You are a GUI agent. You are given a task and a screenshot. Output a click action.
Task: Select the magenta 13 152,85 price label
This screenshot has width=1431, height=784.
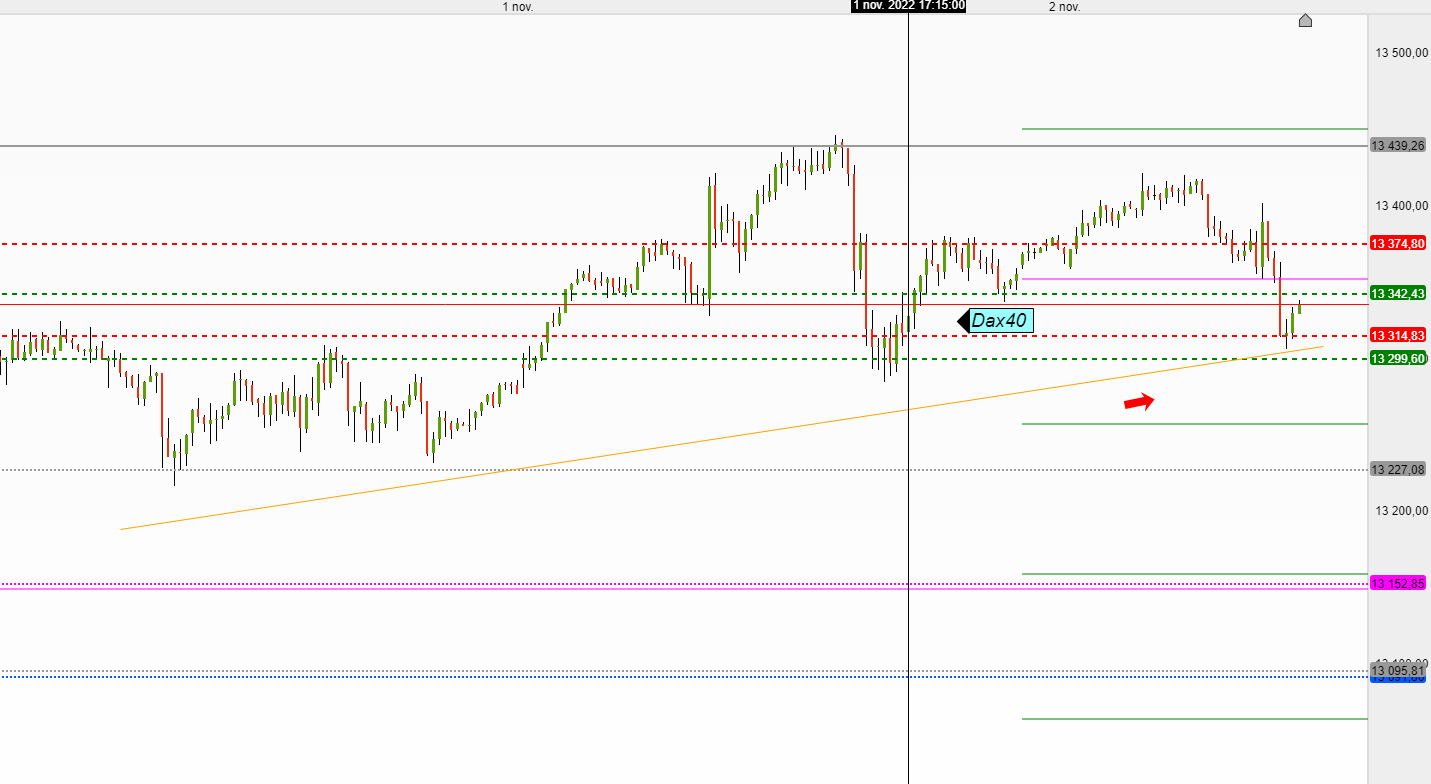coord(1398,583)
